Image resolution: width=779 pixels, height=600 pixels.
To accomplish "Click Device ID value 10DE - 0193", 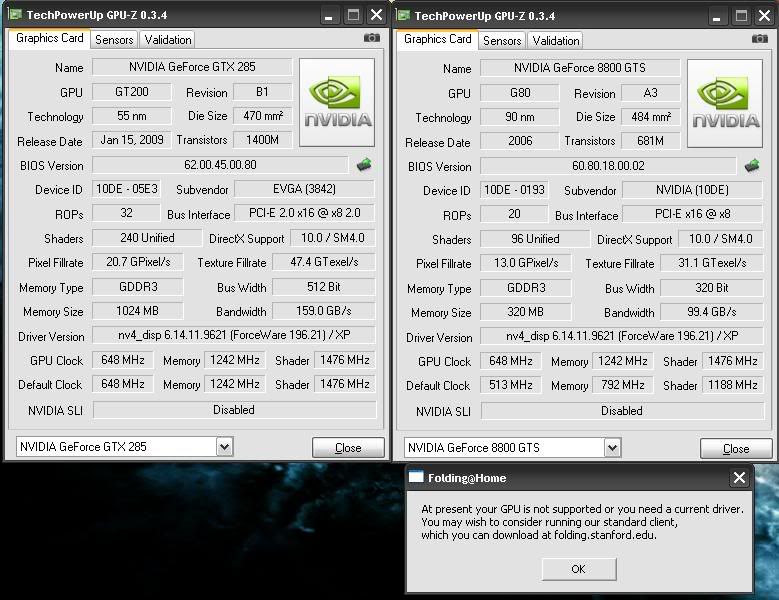I will [515, 190].
